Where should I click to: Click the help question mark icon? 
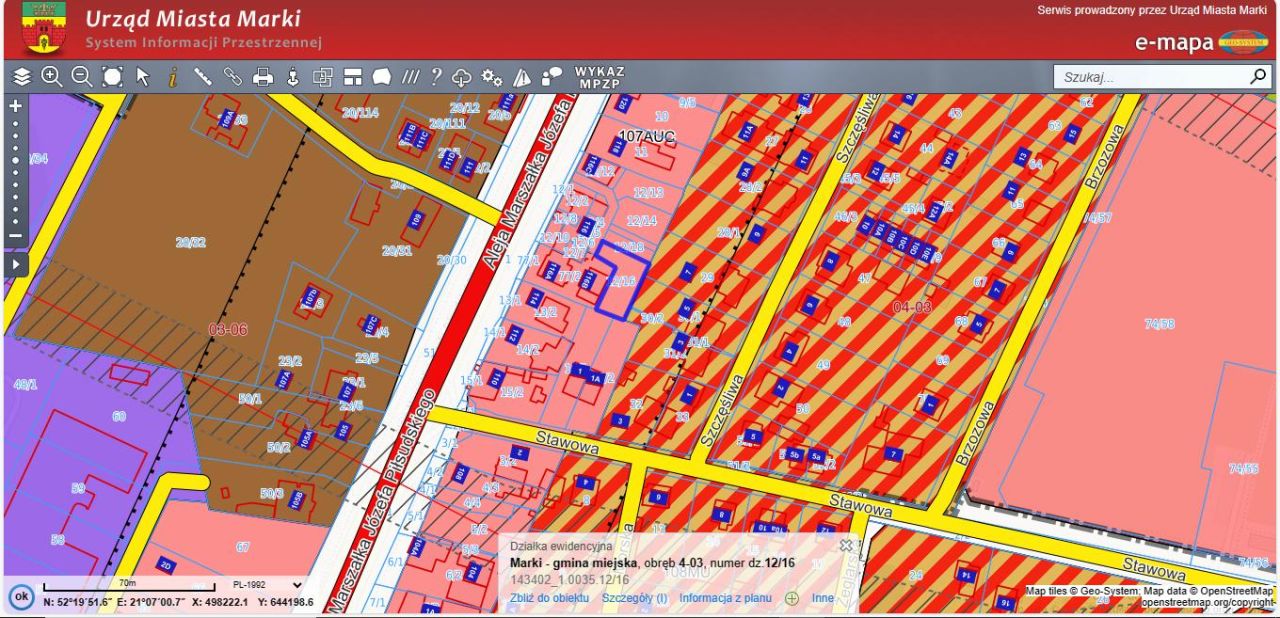(436, 77)
